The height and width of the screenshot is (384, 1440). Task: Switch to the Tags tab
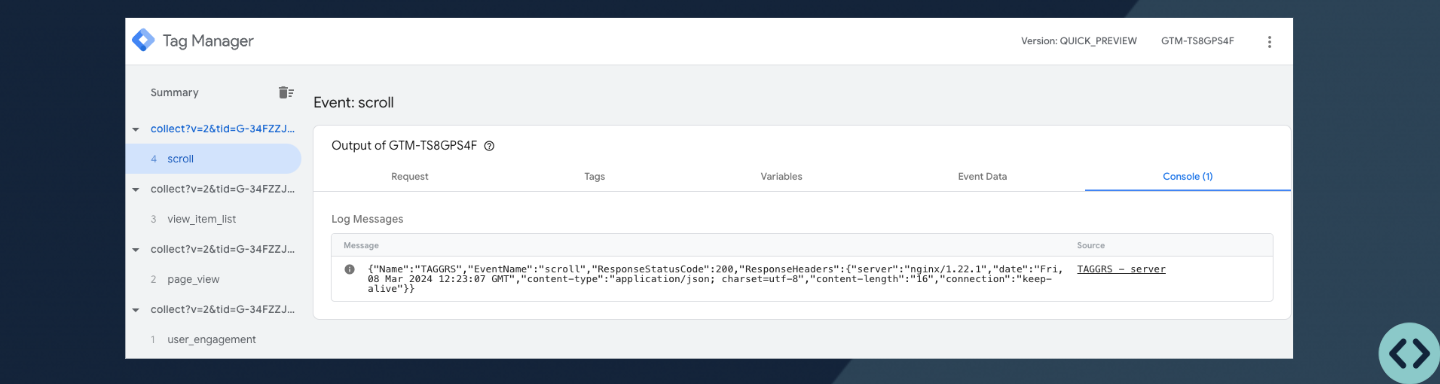[x=595, y=176]
